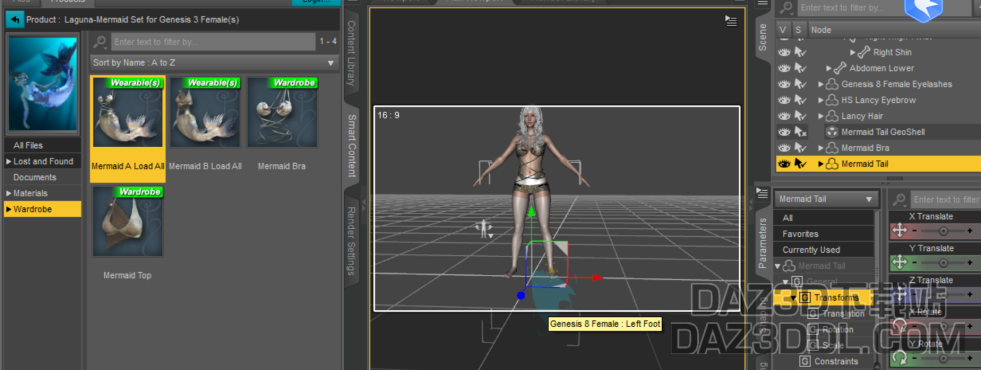Toggle visibility of Mermaid Tail GeoShell
Screen dimensions: 981x370
pyautogui.click(x=784, y=132)
